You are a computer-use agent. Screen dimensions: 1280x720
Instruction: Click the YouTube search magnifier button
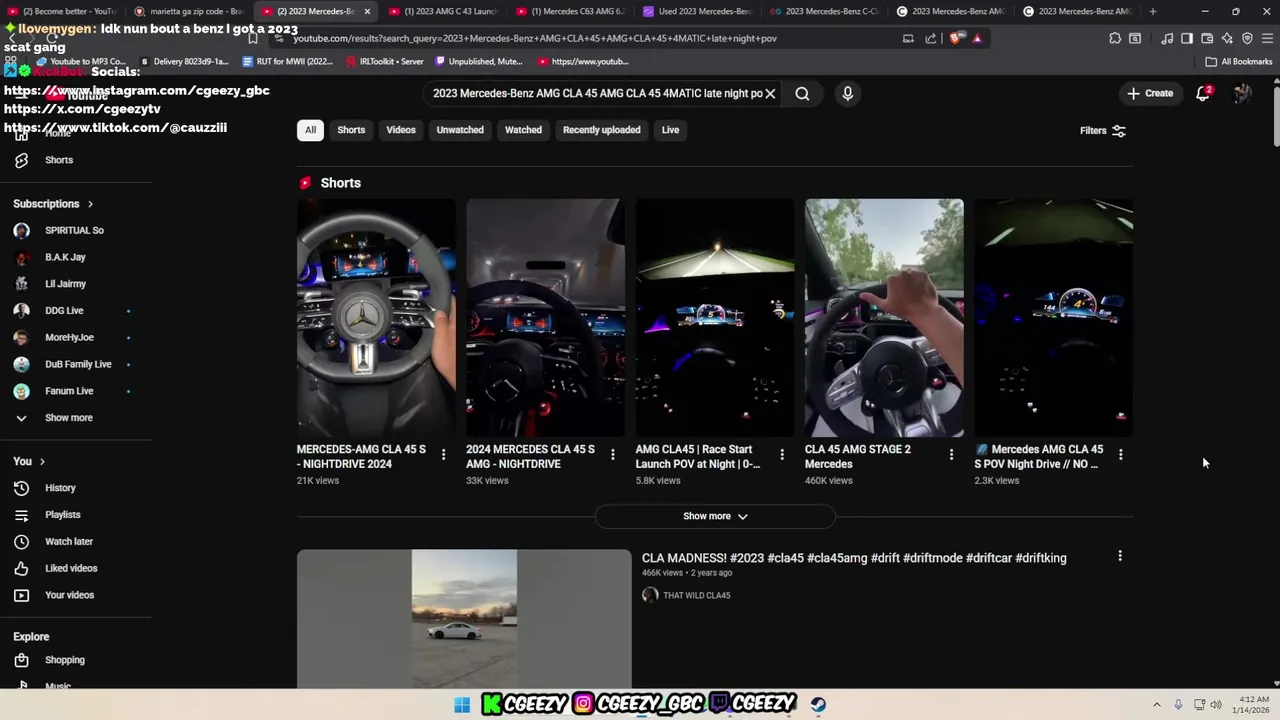[x=802, y=93]
